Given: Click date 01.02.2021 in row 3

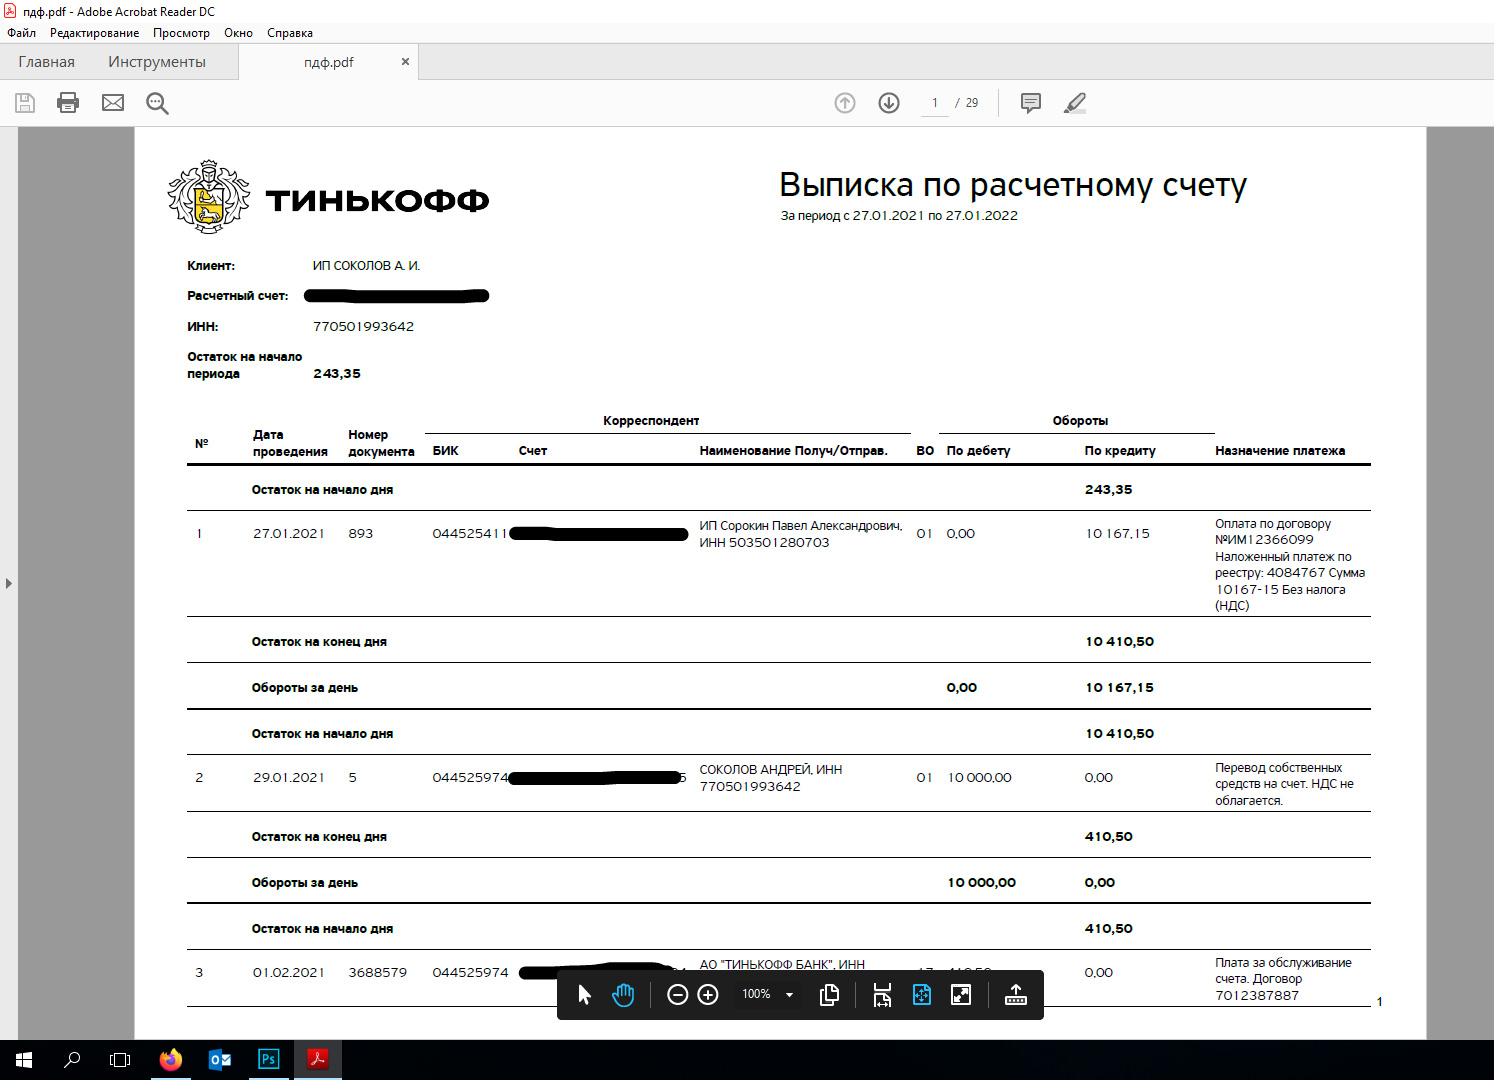Looking at the screenshot, I should (x=289, y=973).
